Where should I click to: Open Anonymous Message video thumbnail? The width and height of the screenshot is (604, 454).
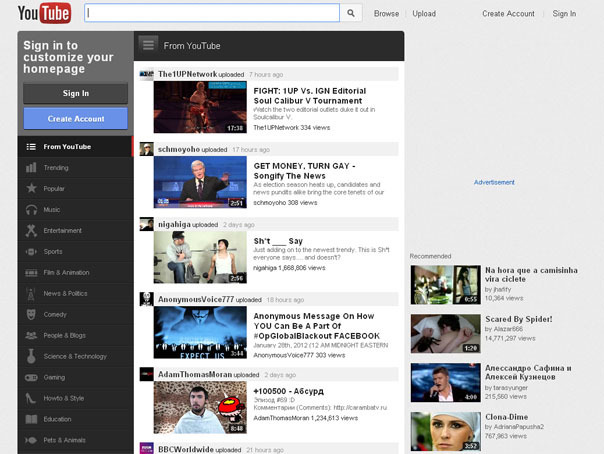tap(200, 332)
